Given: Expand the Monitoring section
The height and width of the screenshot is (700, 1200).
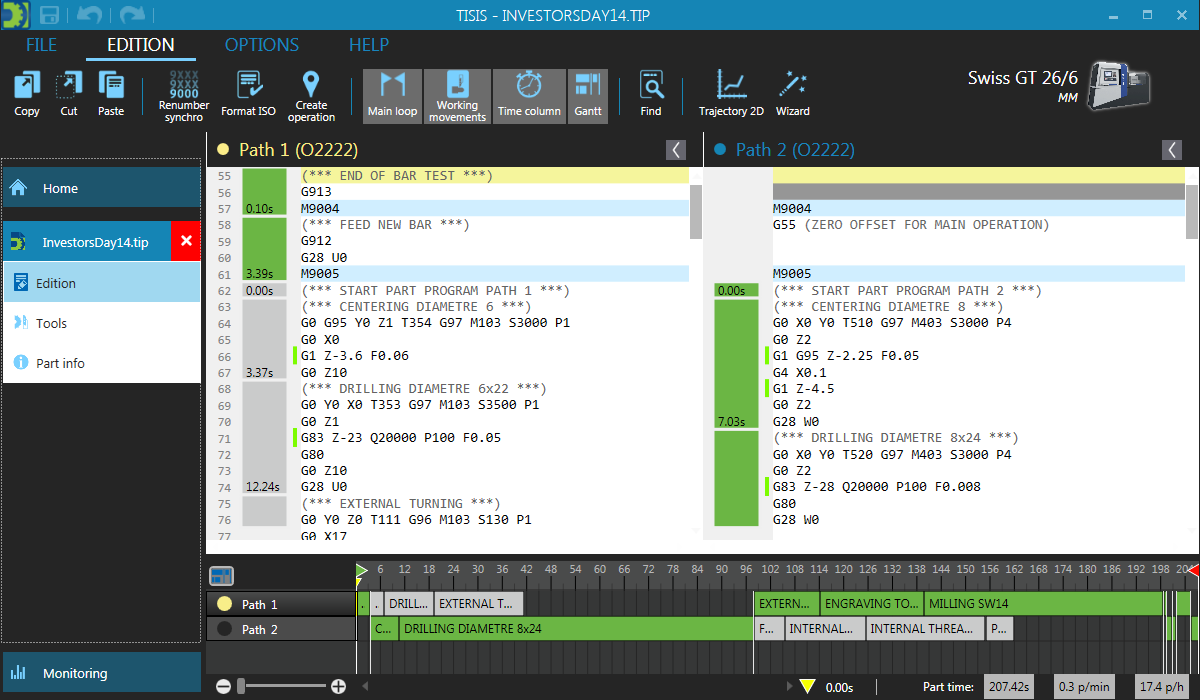Looking at the screenshot, I should click(100, 673).
